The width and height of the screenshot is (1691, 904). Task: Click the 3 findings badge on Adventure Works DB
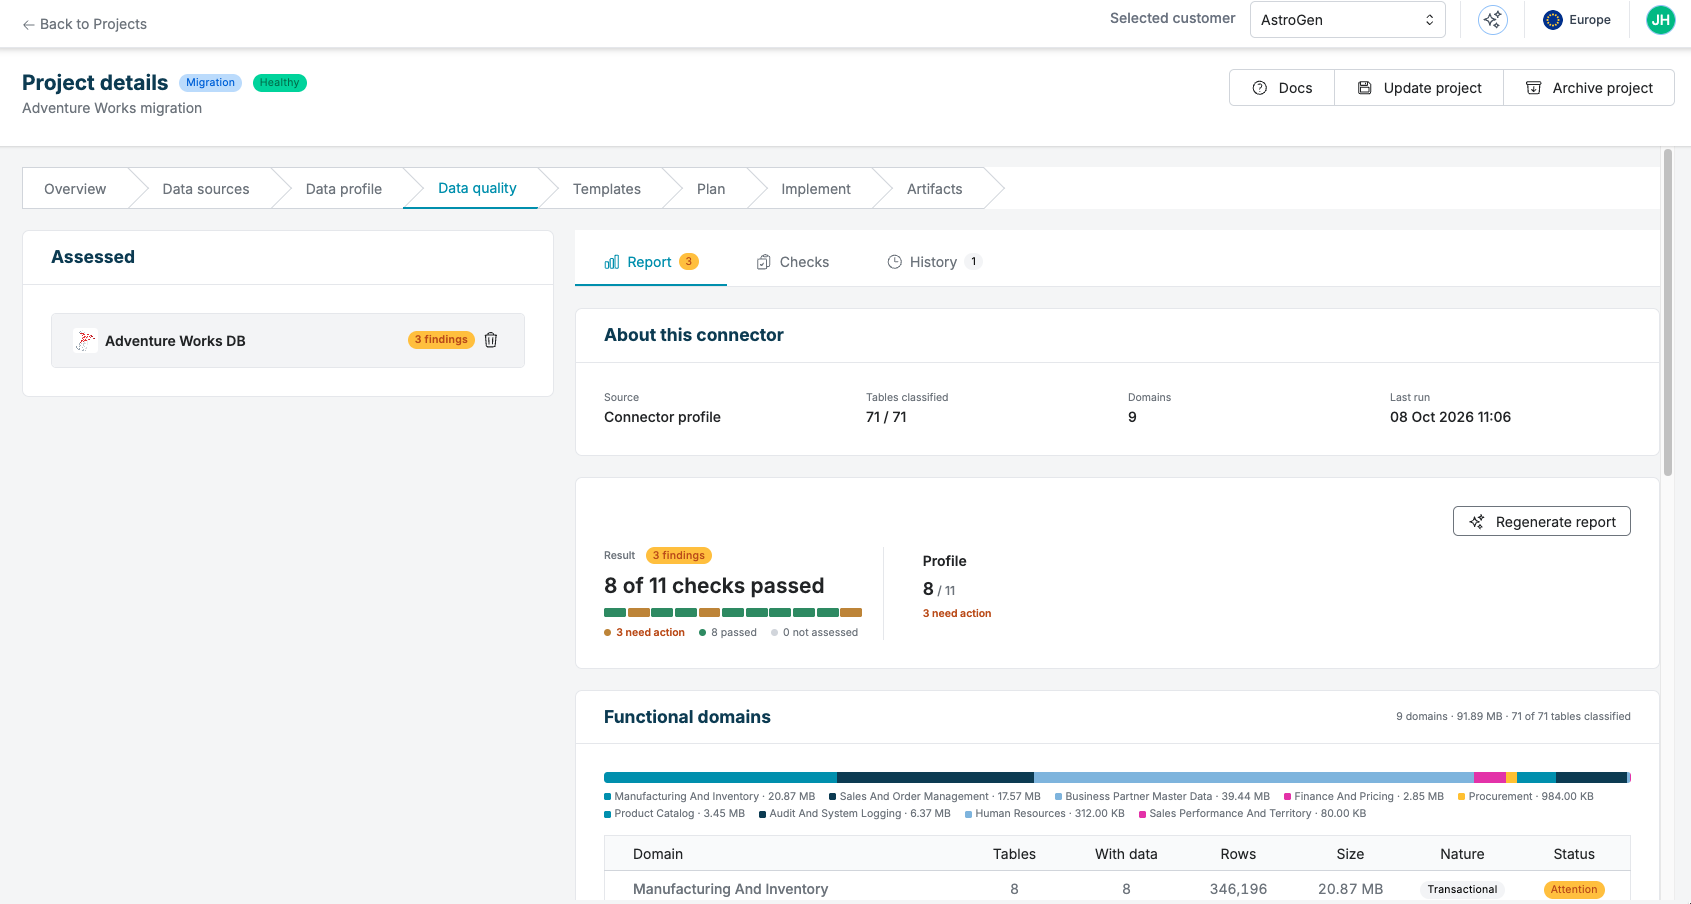click(441, 340)
